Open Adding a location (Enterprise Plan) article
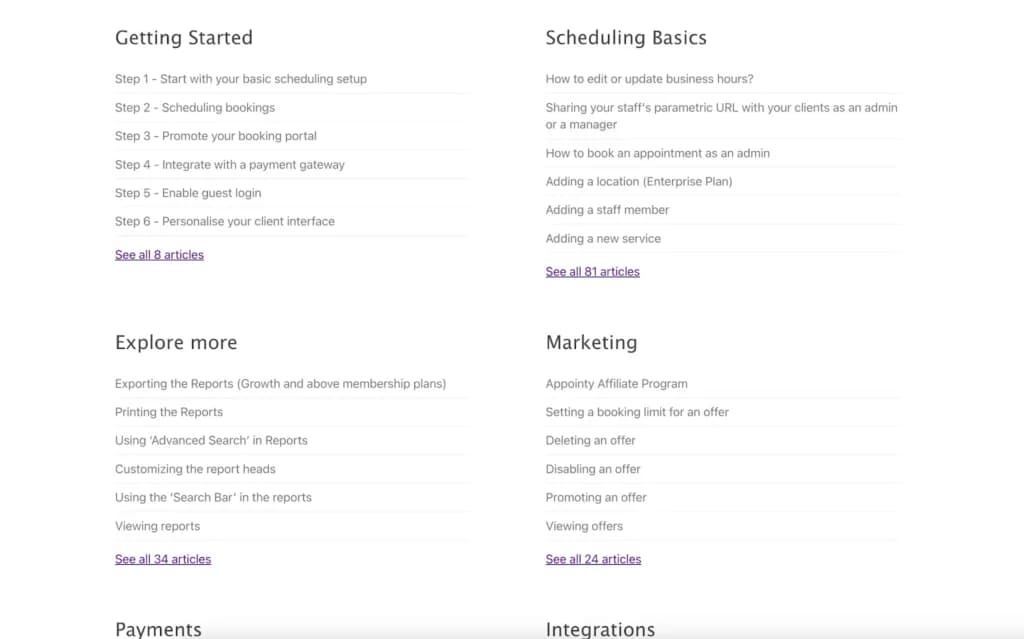The width and height of the screenshot is (1024, 639). [x=639, y=182]
